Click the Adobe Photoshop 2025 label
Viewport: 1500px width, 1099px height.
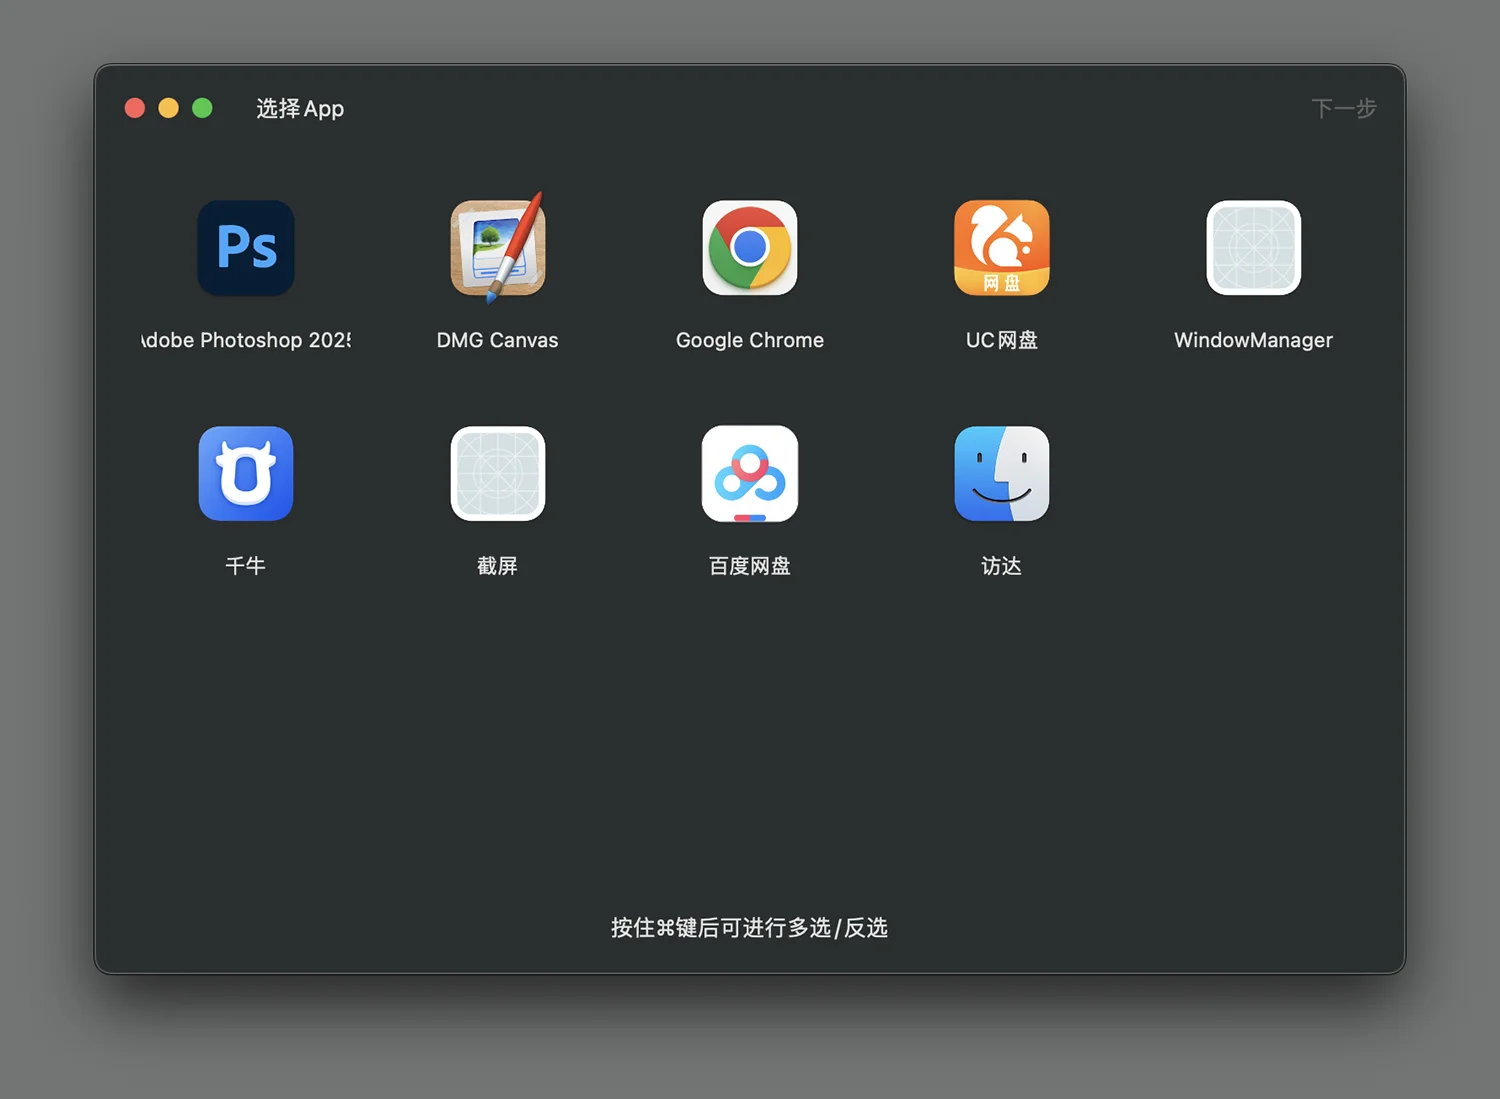coord(246,340)
